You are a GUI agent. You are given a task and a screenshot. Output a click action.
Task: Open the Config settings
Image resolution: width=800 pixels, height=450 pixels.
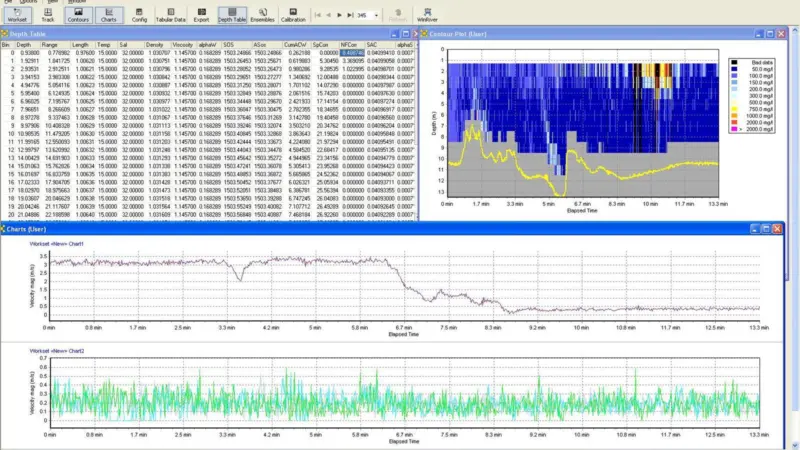point(139,15)
